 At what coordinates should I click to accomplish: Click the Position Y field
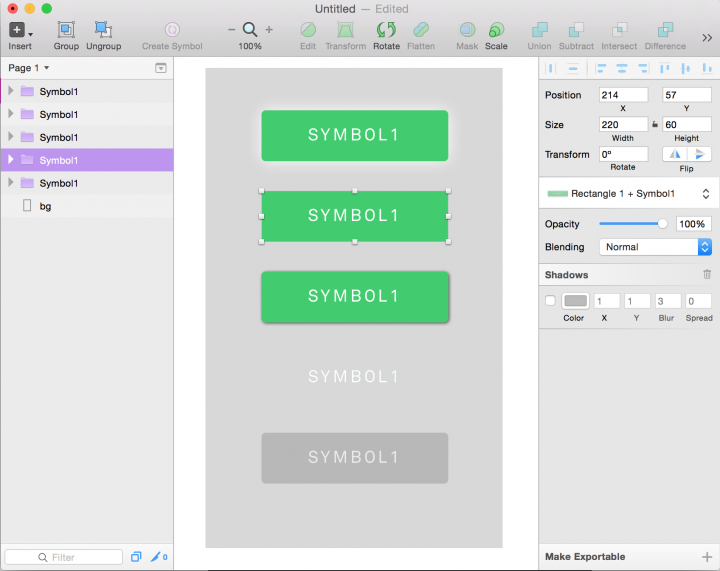(x=686, y=95)
